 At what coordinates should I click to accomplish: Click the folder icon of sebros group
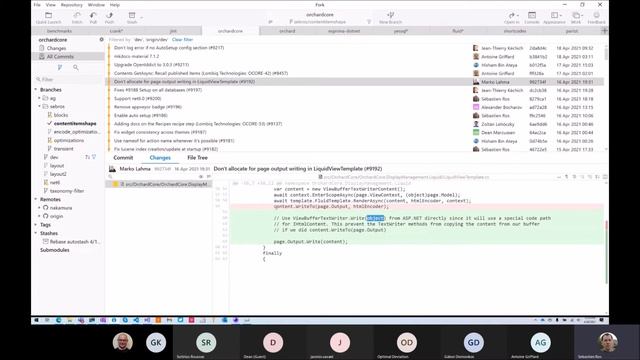(46, 107)
